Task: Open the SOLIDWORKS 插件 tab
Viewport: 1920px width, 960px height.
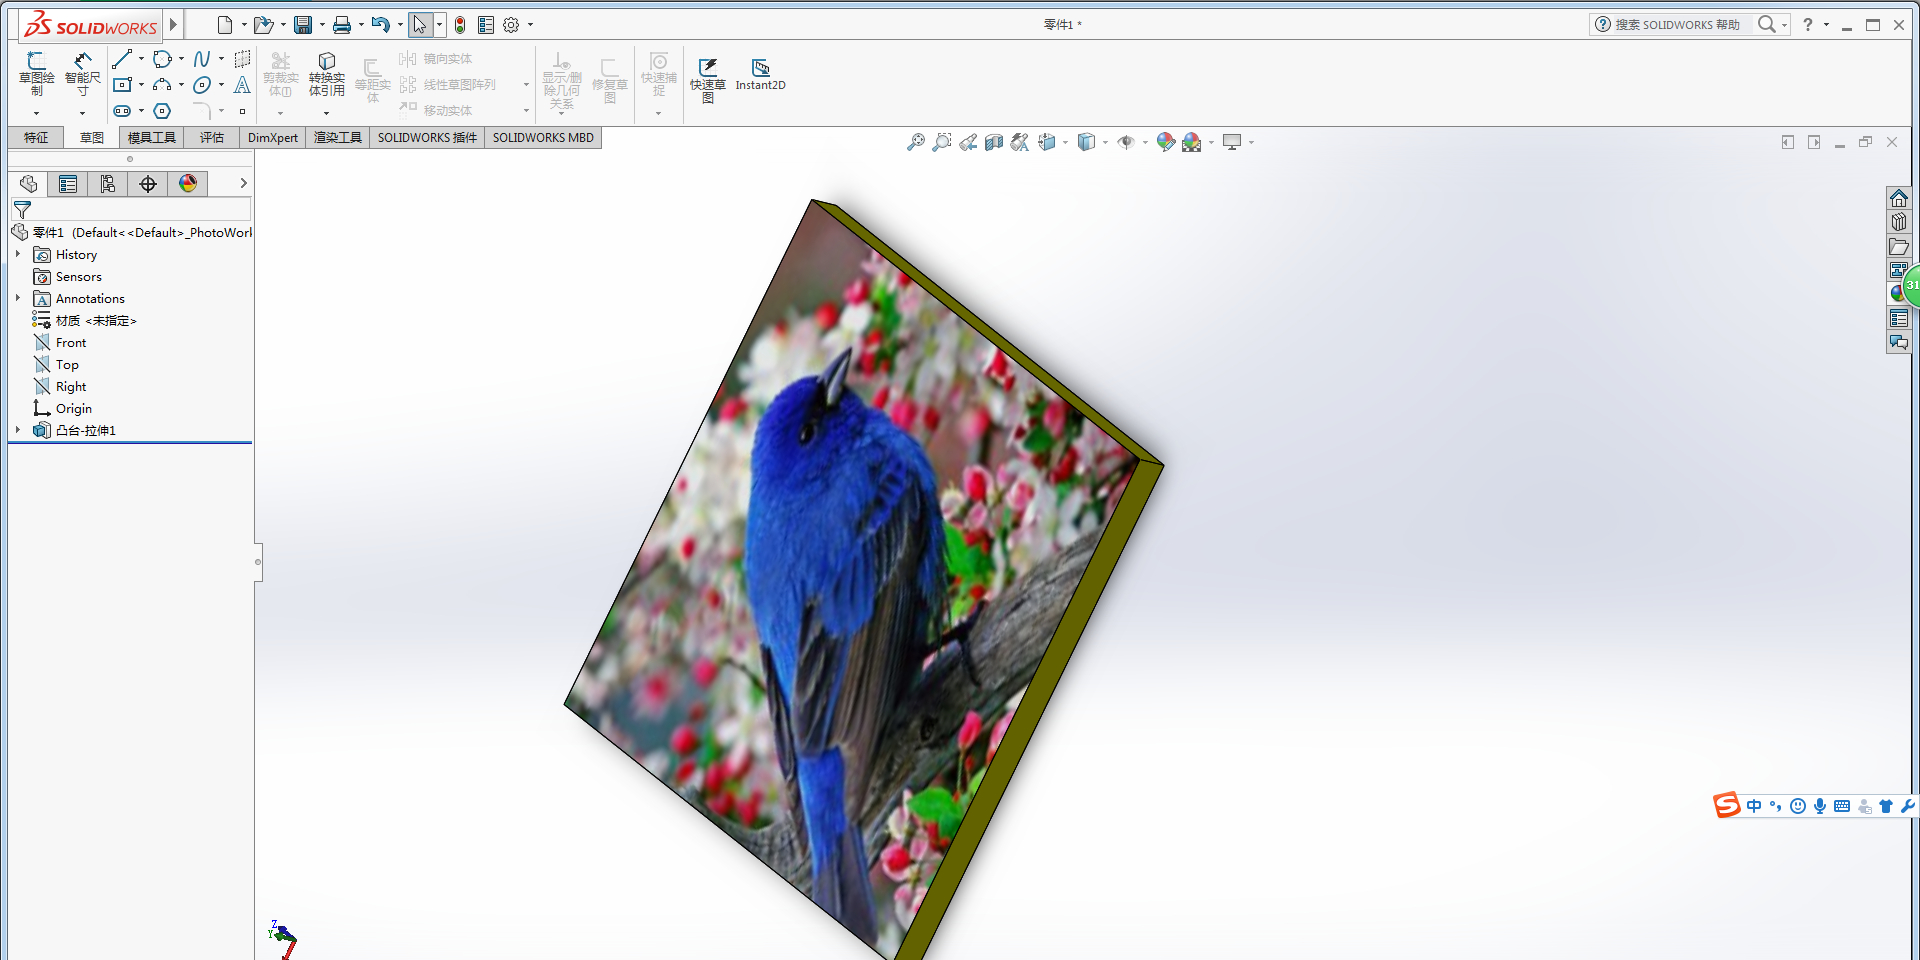Action: [x=427, y=138]
